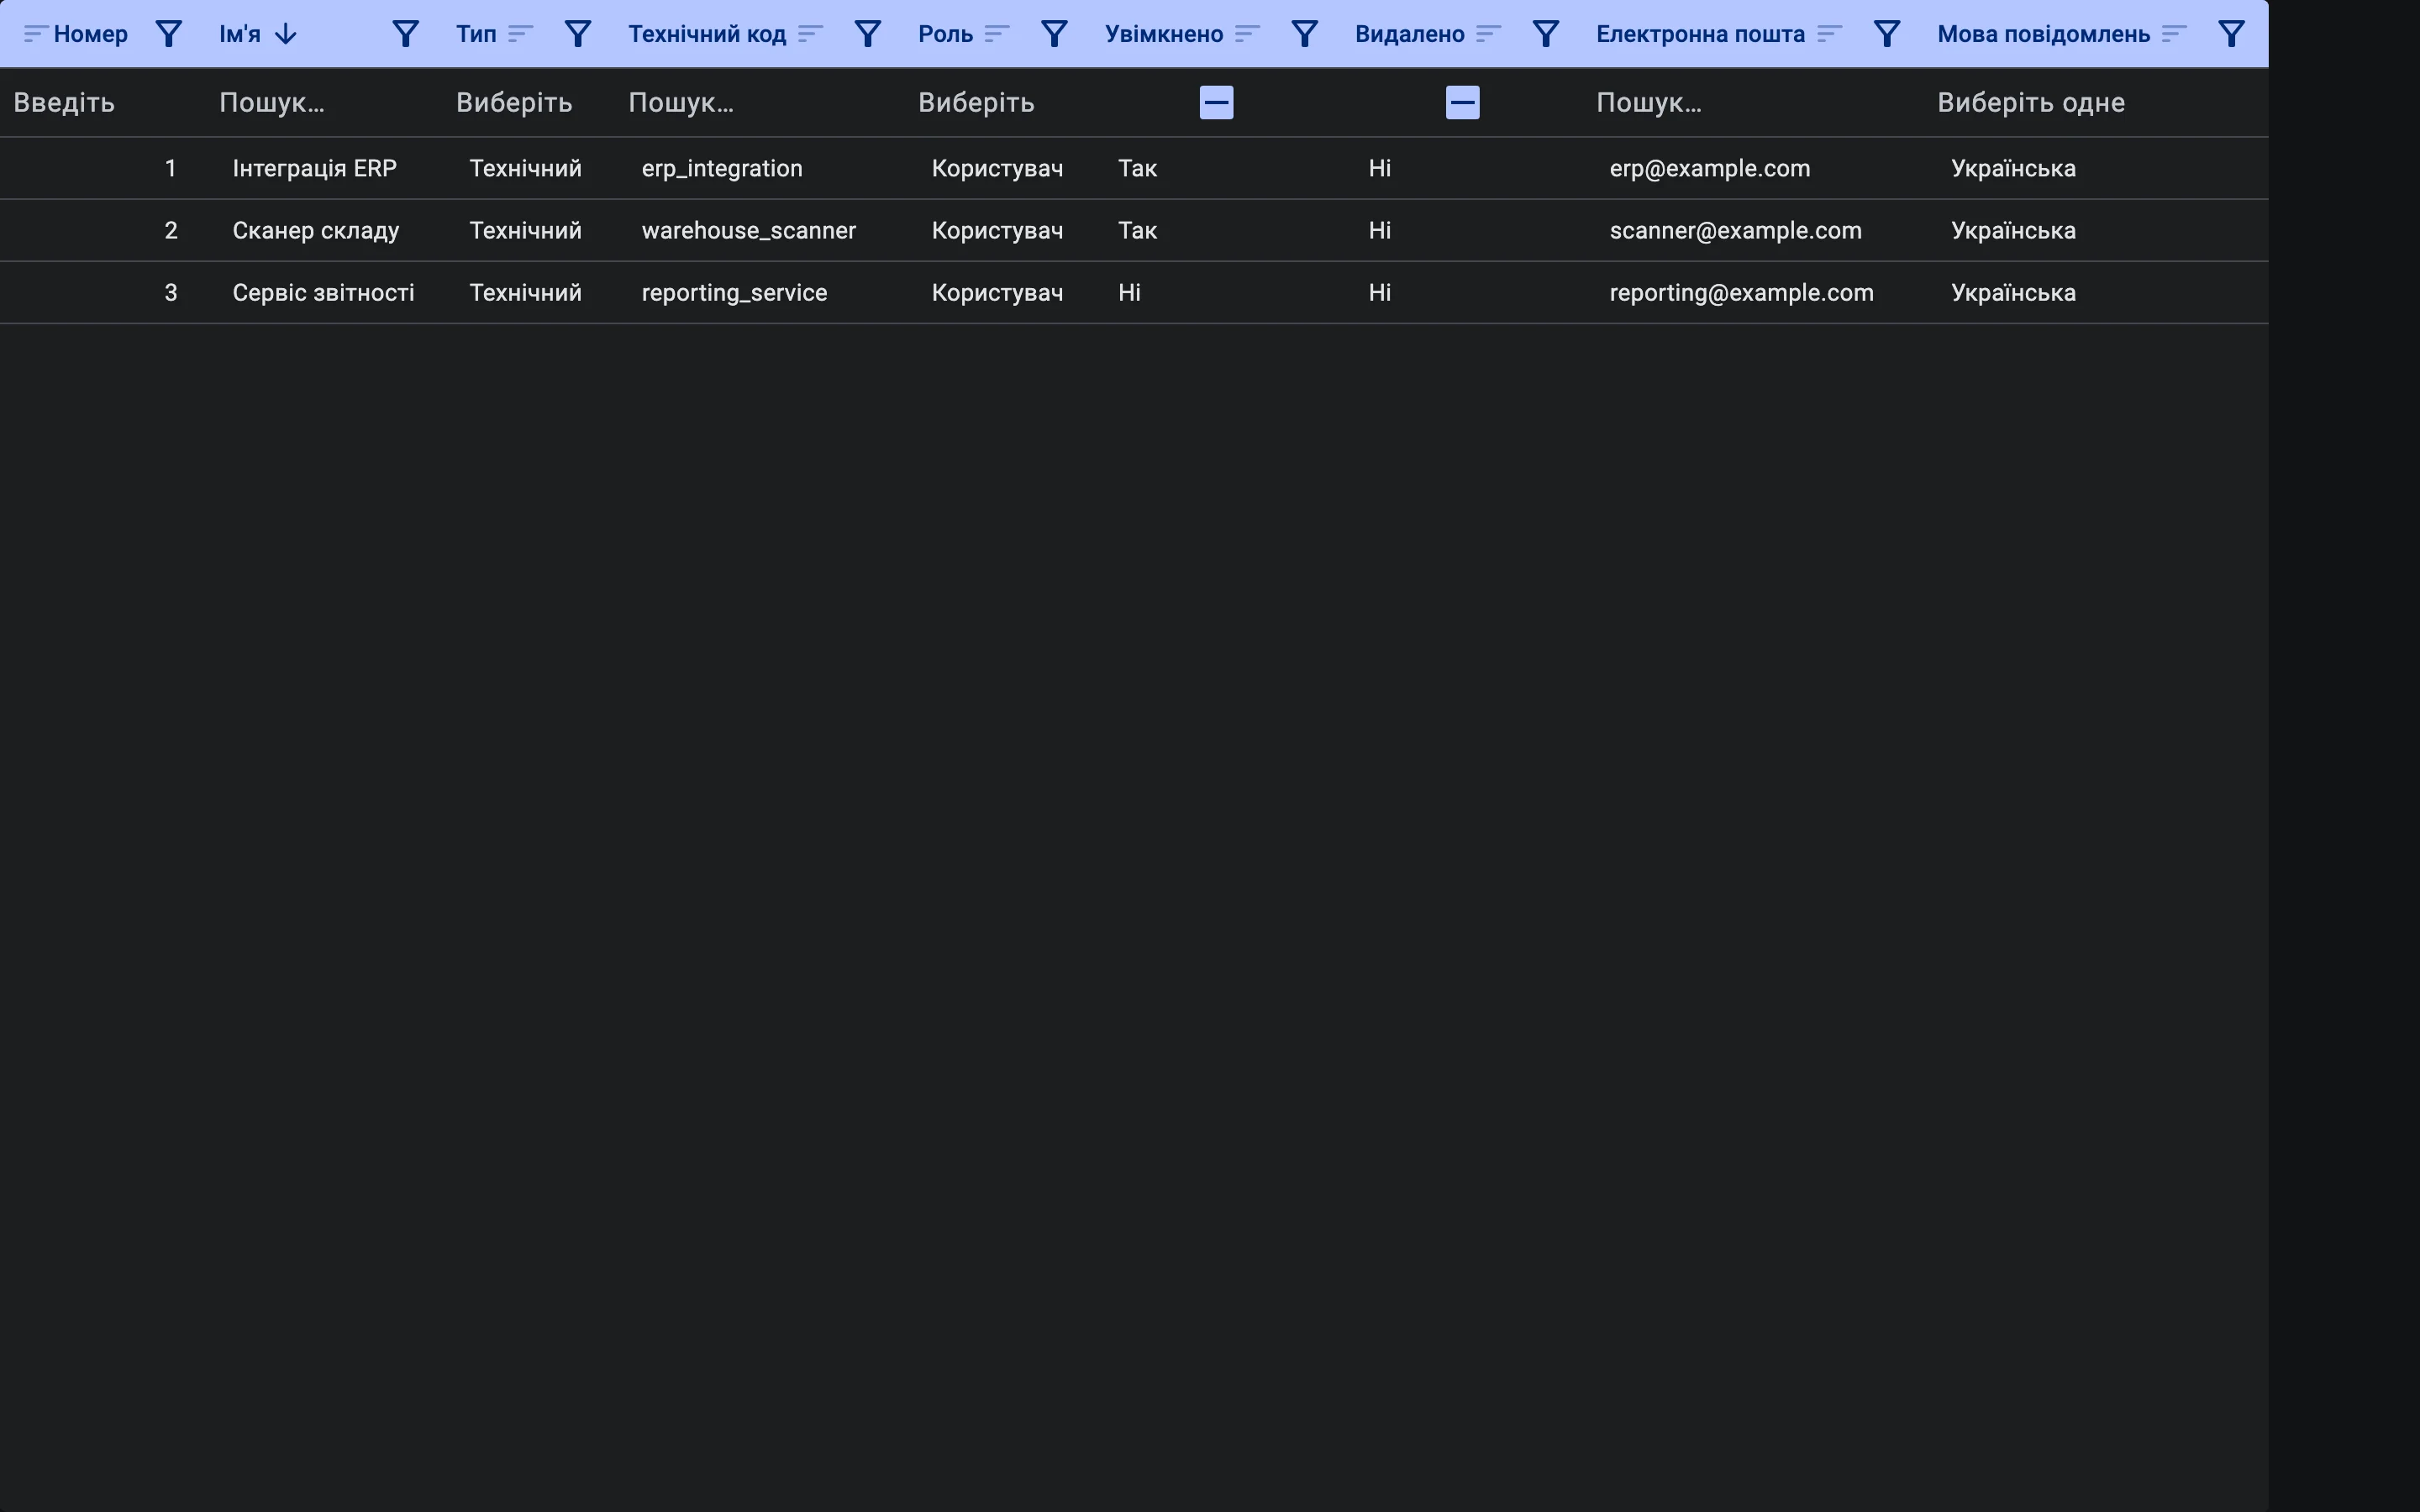Viewport: 2420px width, 1512px height.
Task: Click the sort icon next to Електронна пошта
Action: coord(1829,34)
